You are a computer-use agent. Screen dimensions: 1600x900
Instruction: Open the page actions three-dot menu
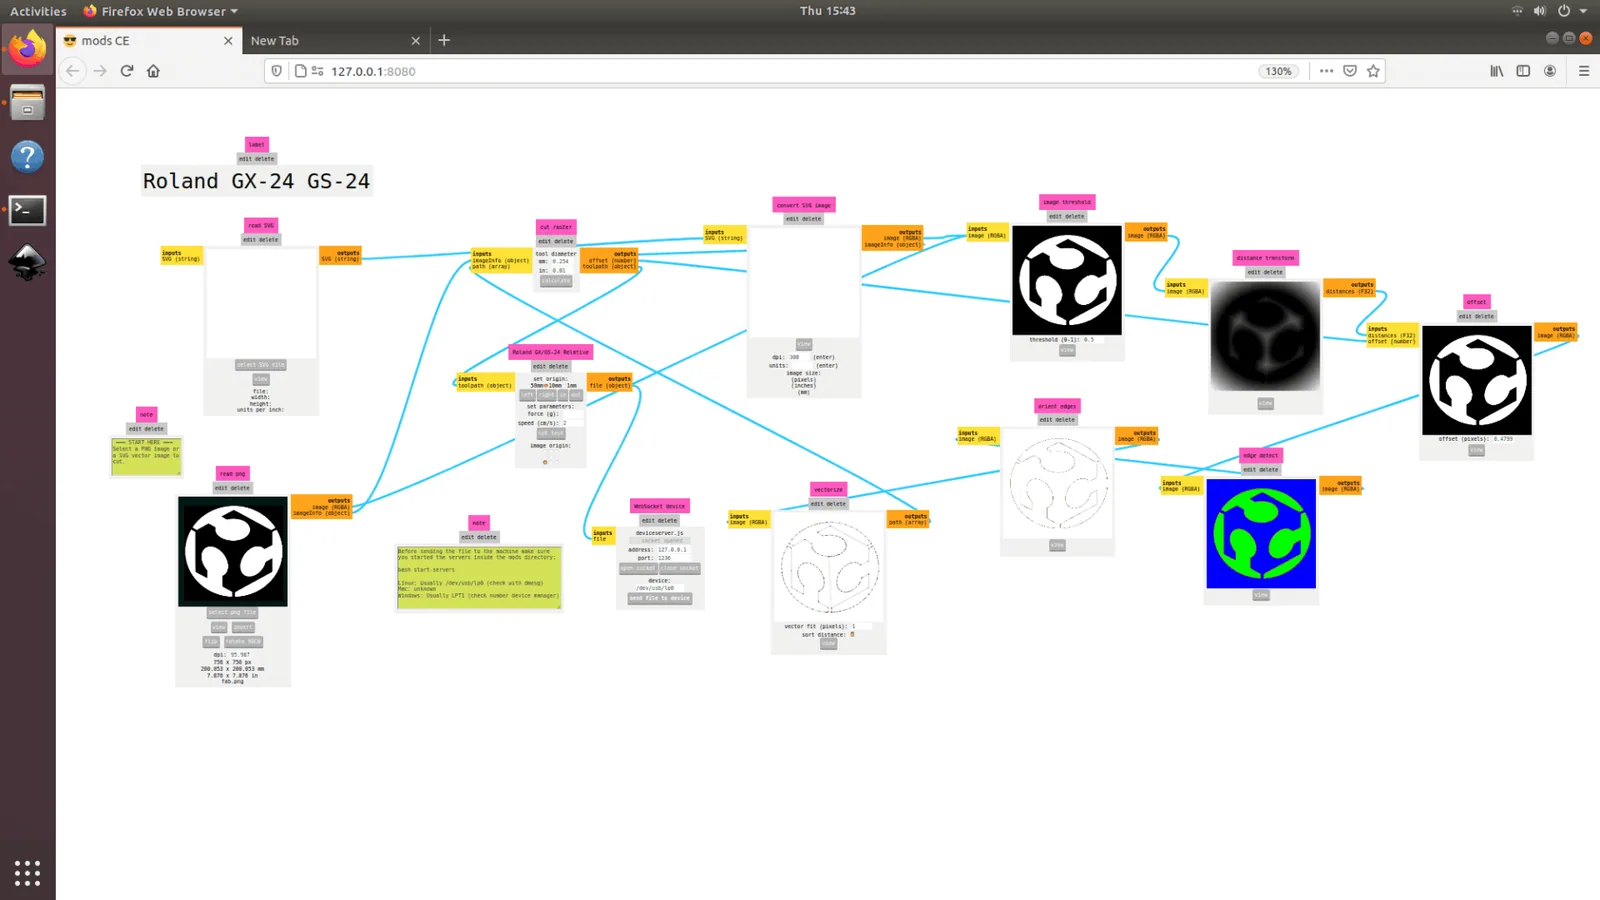[1326, 71]
